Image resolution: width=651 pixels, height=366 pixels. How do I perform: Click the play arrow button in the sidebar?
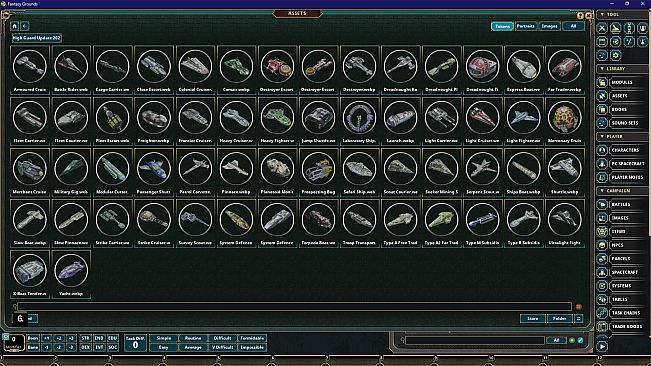pos(602,346)
